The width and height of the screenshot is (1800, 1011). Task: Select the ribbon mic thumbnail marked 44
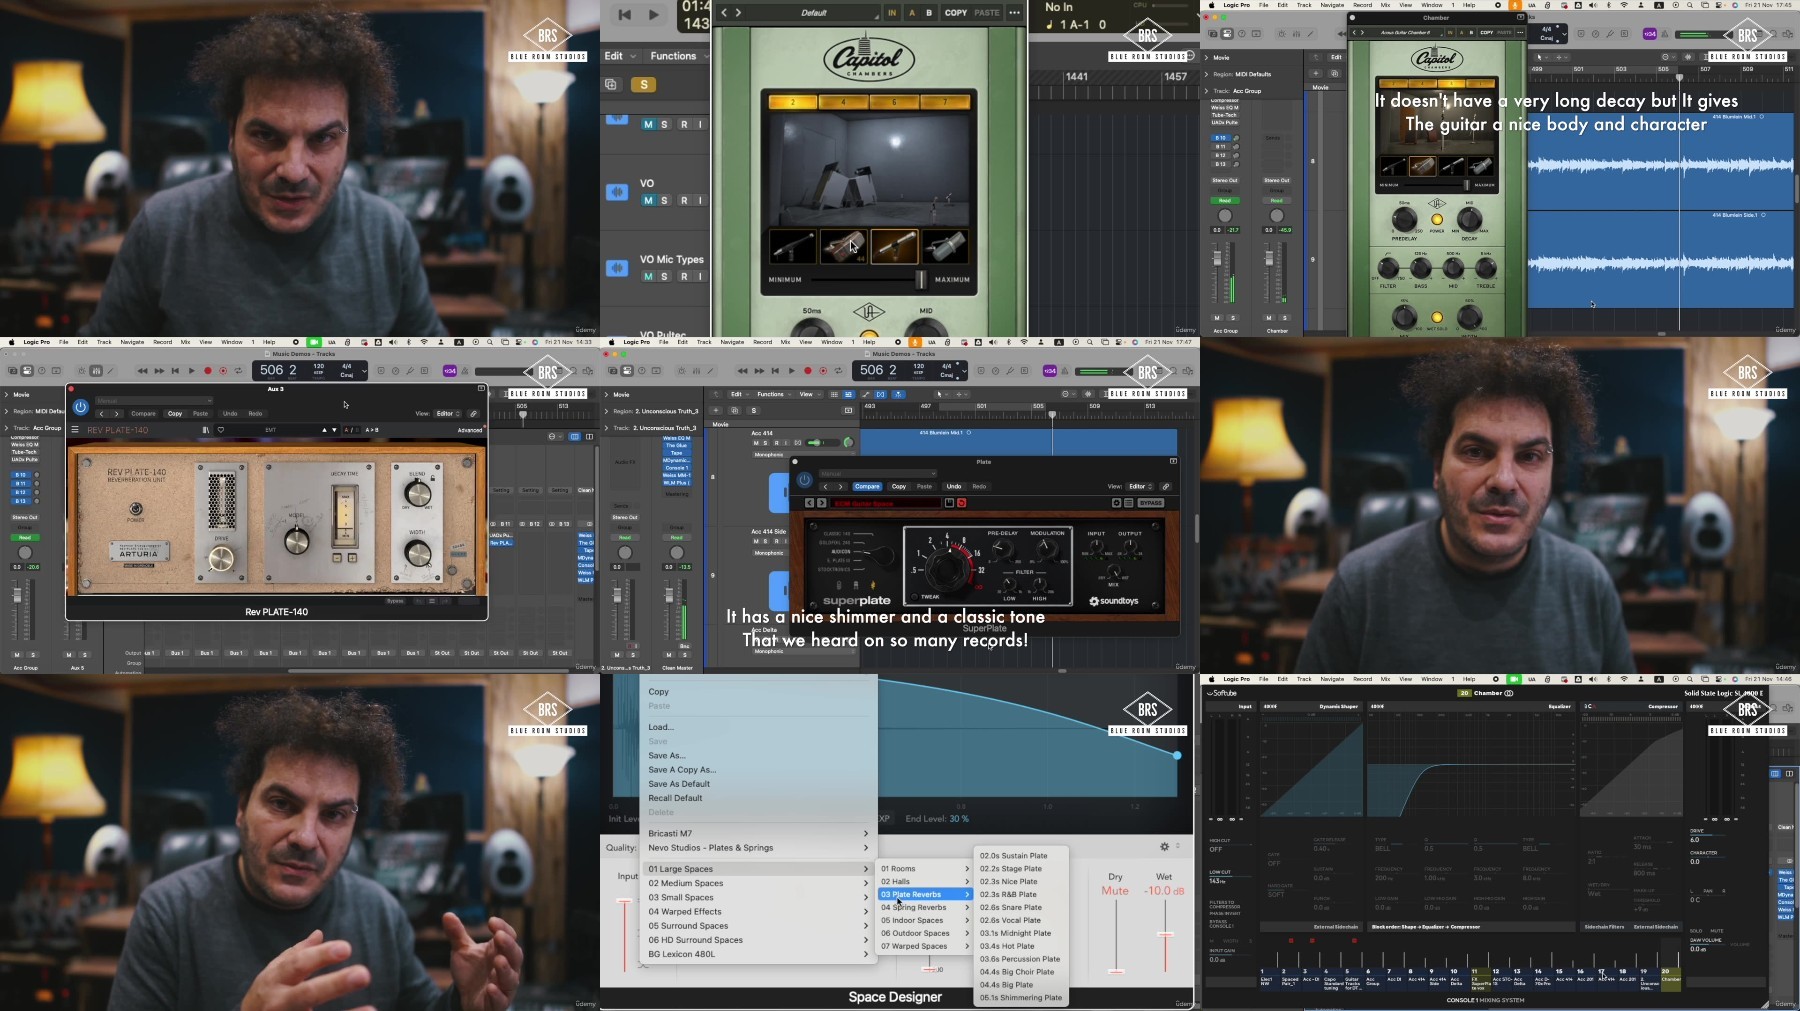(843, 246)
